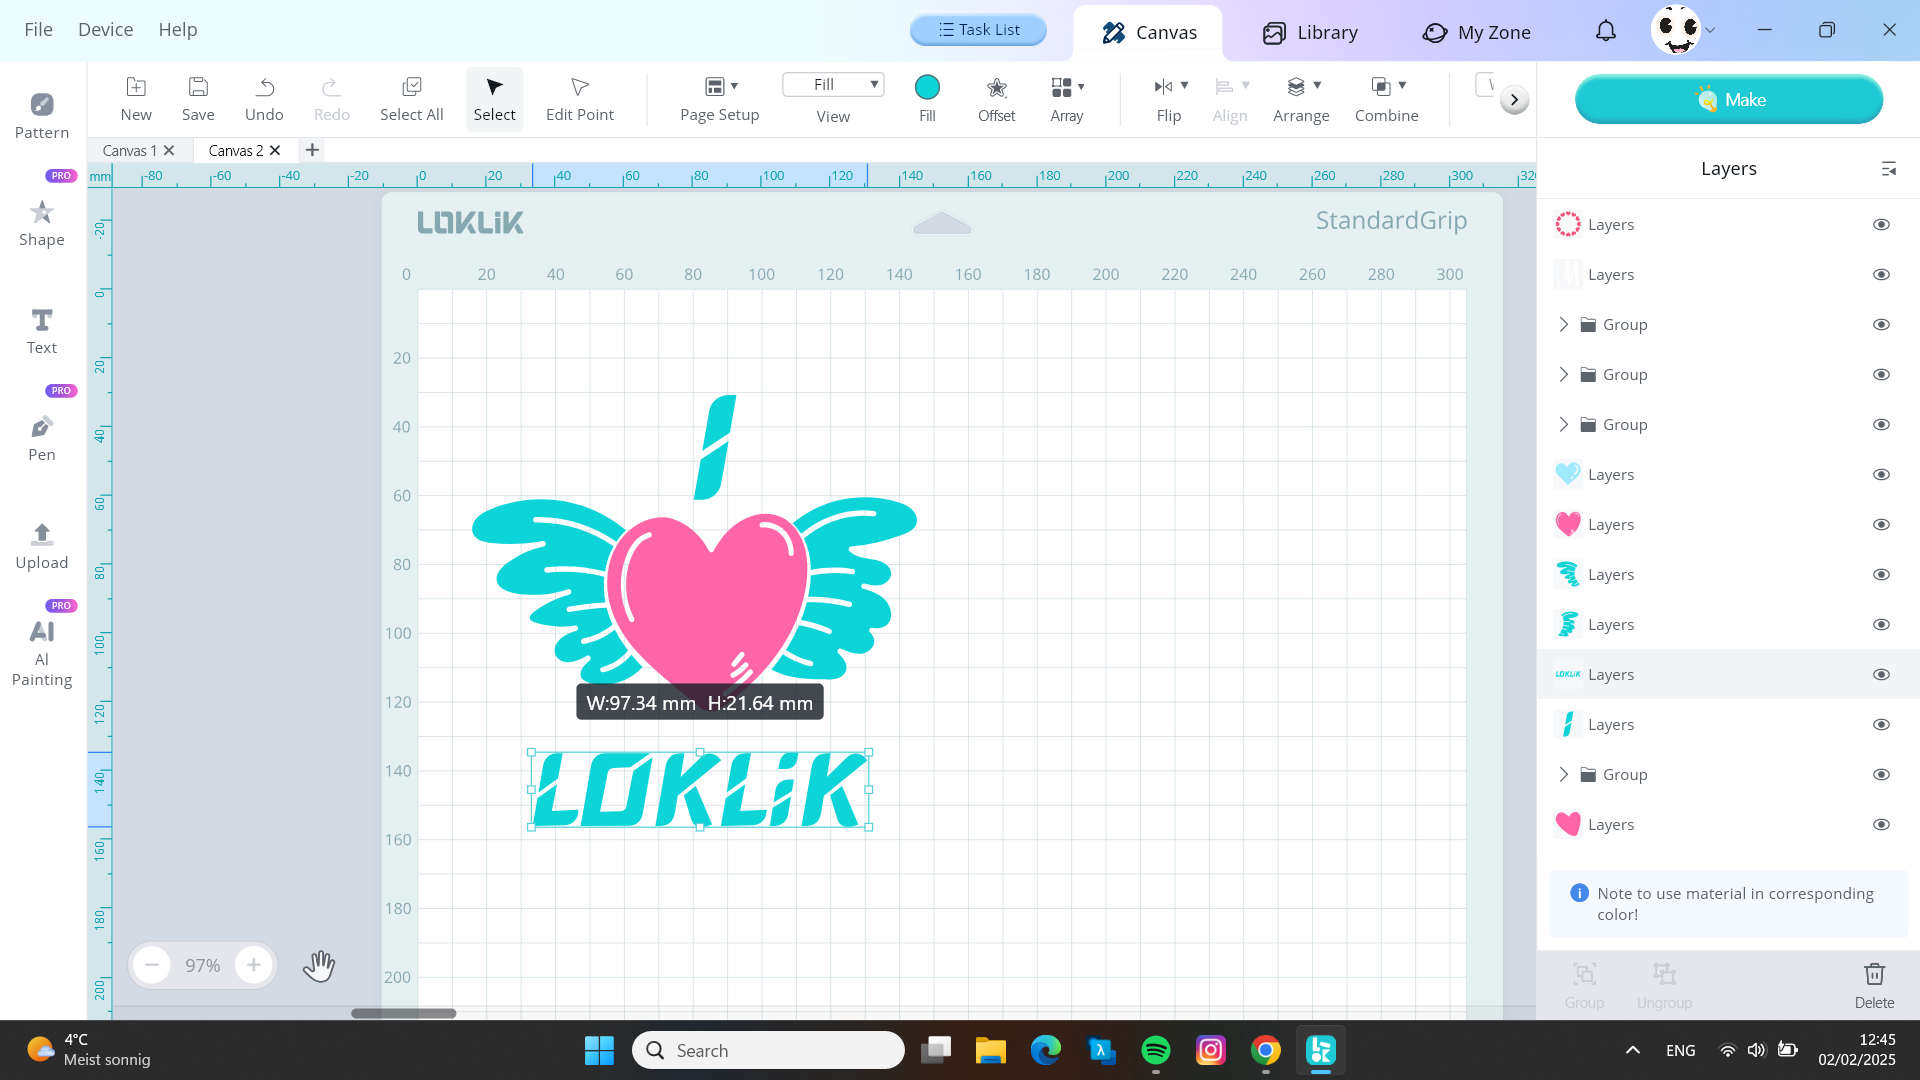
Task: Click the horizontal canvas scrollbar
Action: pos(404,1013)
